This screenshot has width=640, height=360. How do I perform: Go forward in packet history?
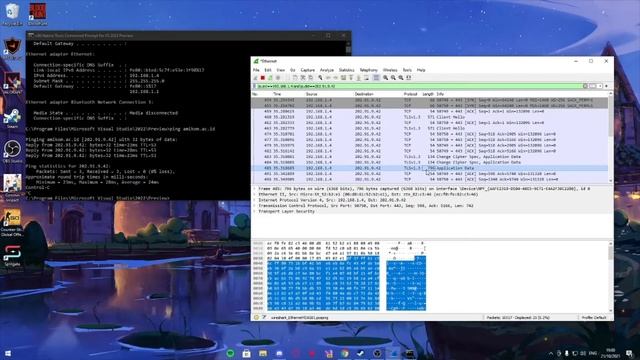coord(336,78)
